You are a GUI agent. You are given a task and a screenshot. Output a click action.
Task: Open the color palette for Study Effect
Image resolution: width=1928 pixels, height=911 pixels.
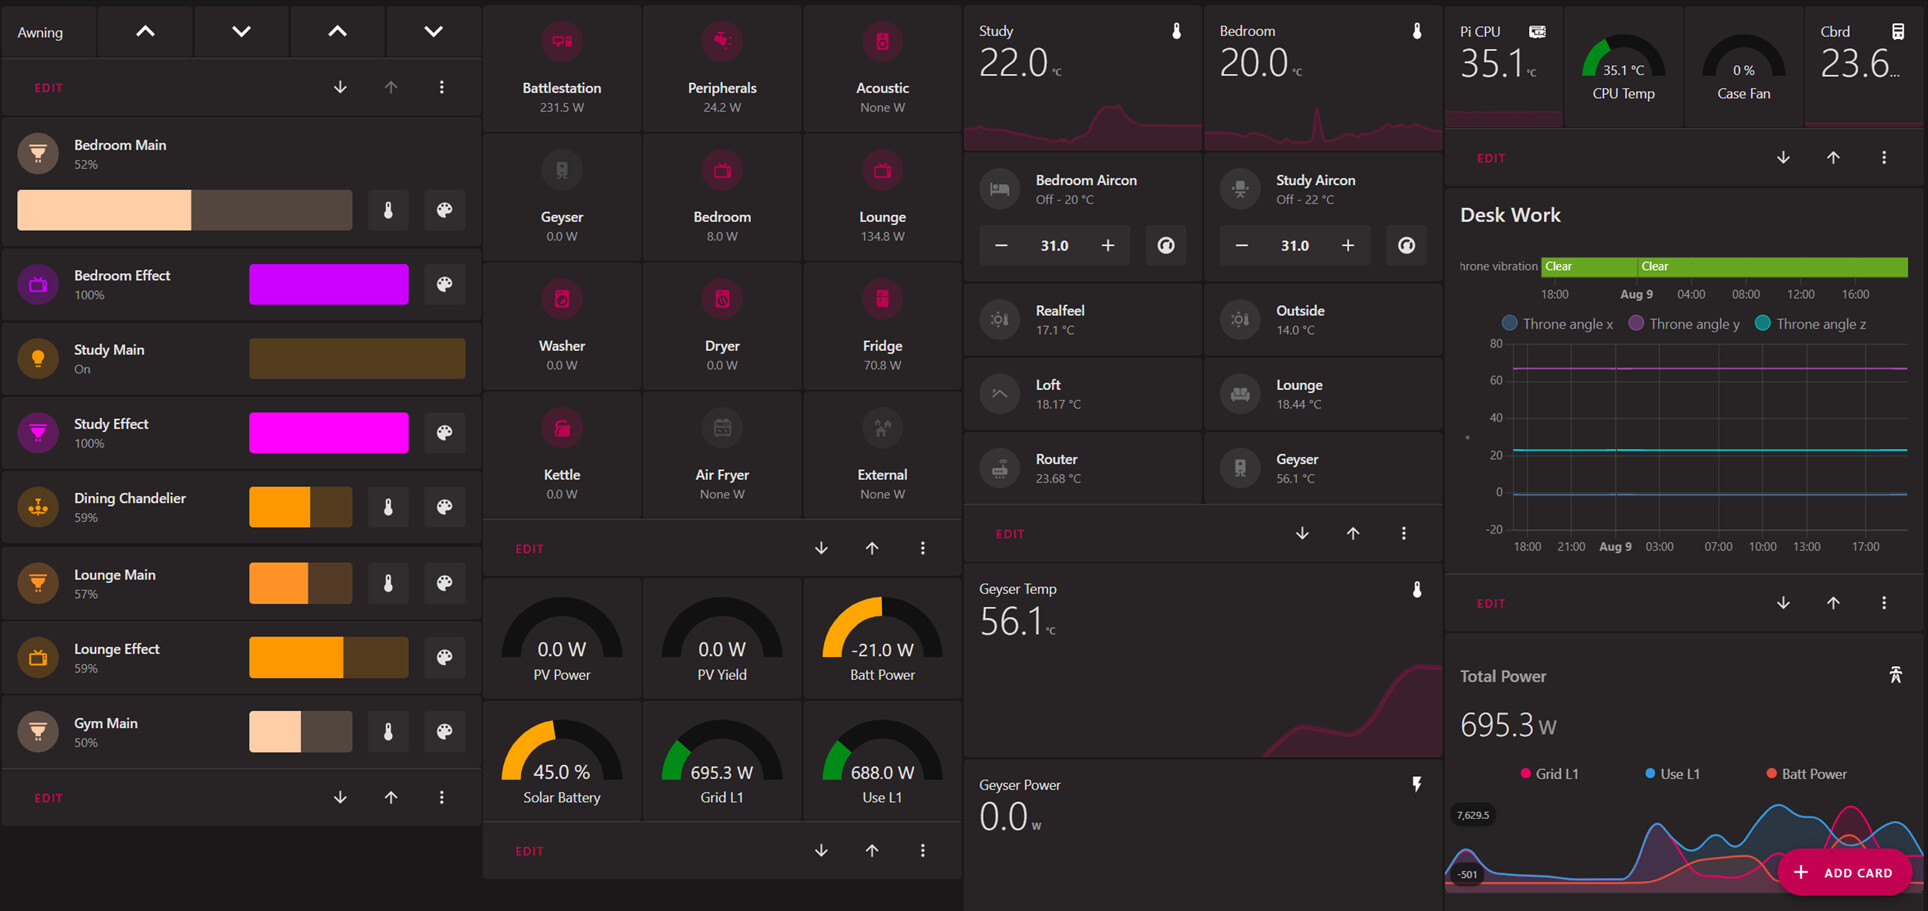(444, 432)
